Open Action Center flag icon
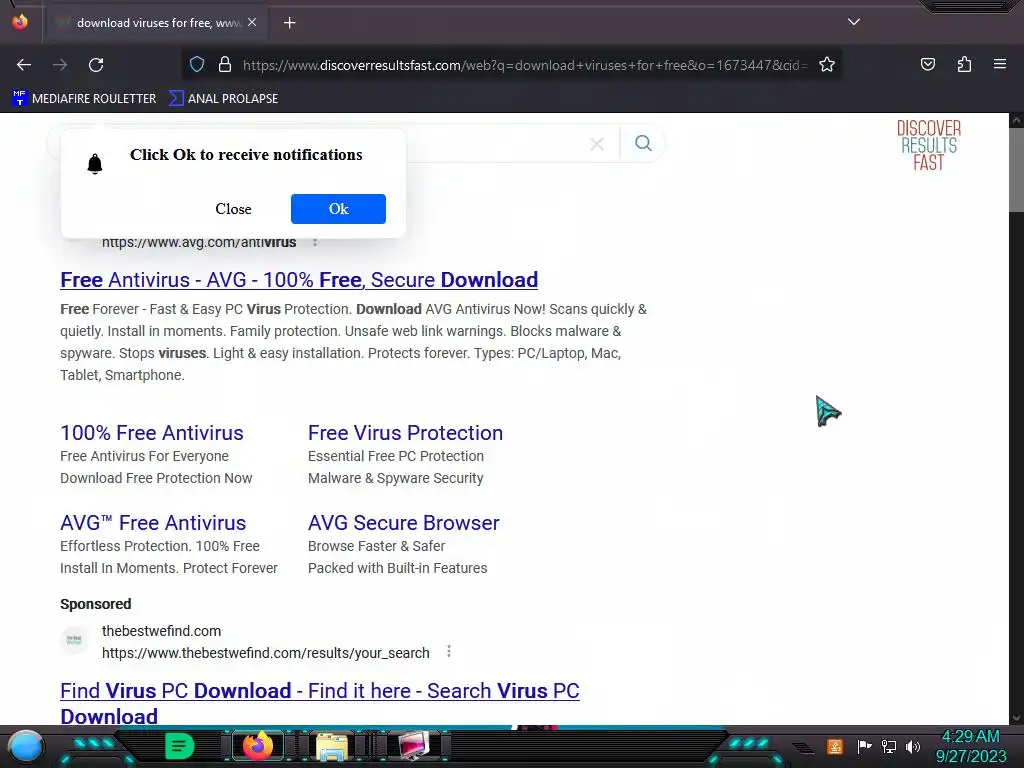Screen dimensions: 1024x768 click(864, 746)
